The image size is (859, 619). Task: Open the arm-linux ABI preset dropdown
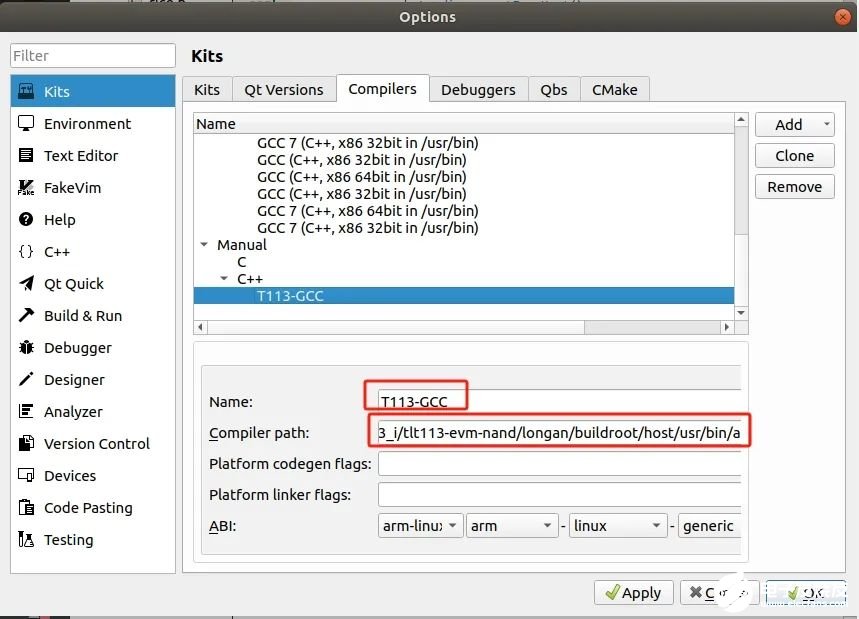[x=420, y=526]
